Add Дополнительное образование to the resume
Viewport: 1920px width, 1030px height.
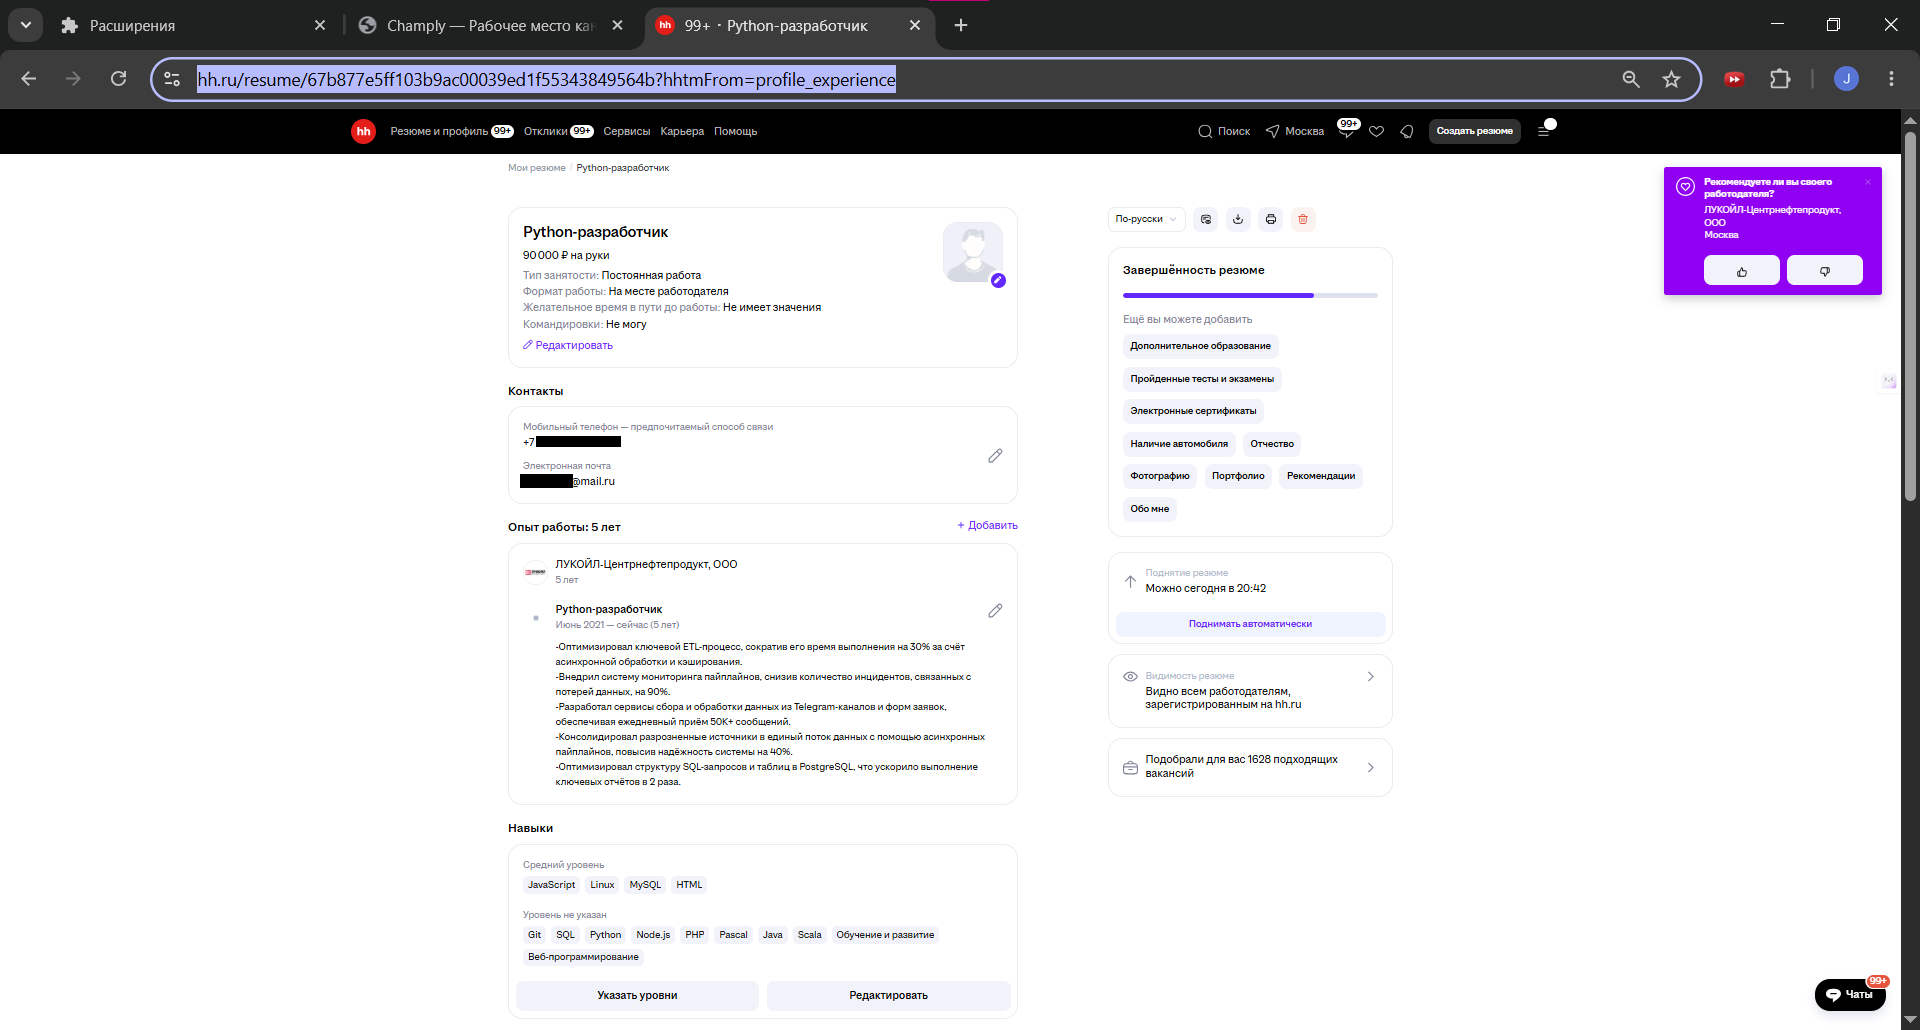click(1200, 346)
